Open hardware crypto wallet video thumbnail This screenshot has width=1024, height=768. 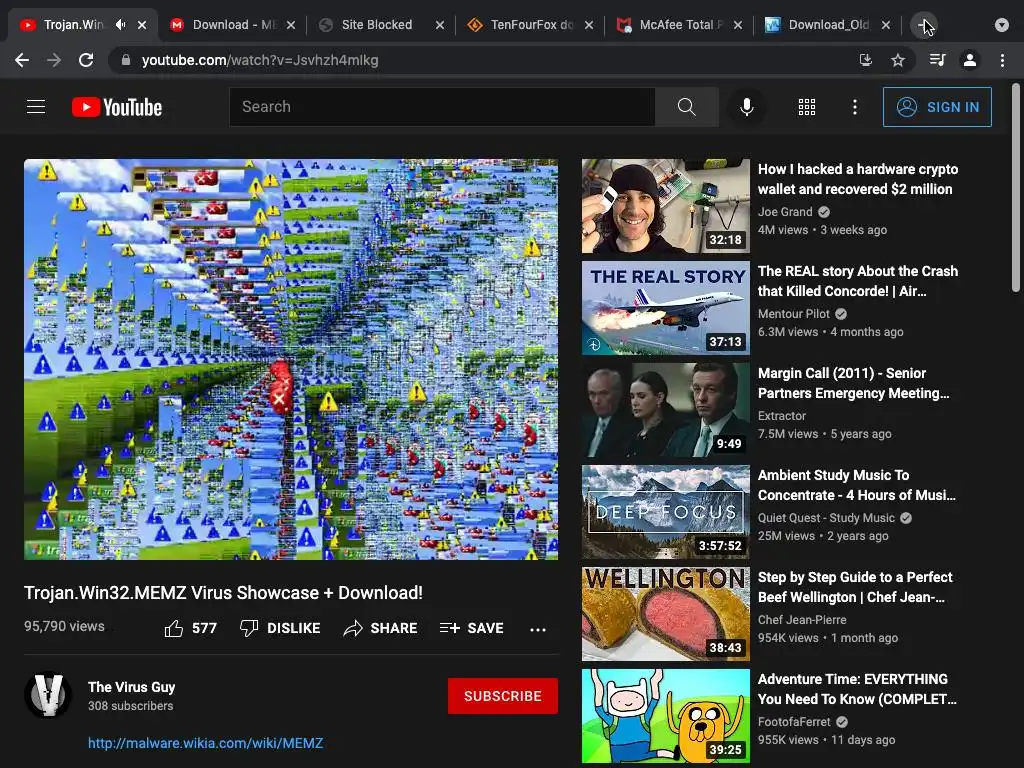[665, 206]
